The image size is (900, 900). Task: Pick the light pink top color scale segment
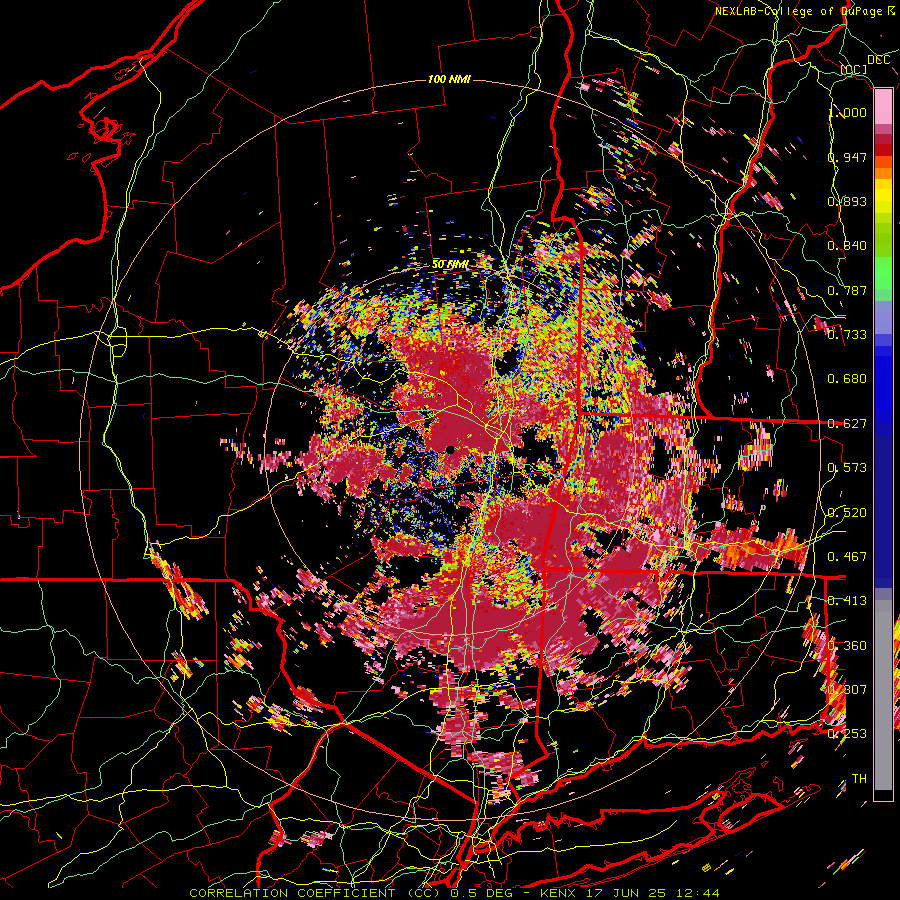pos(883,106)
